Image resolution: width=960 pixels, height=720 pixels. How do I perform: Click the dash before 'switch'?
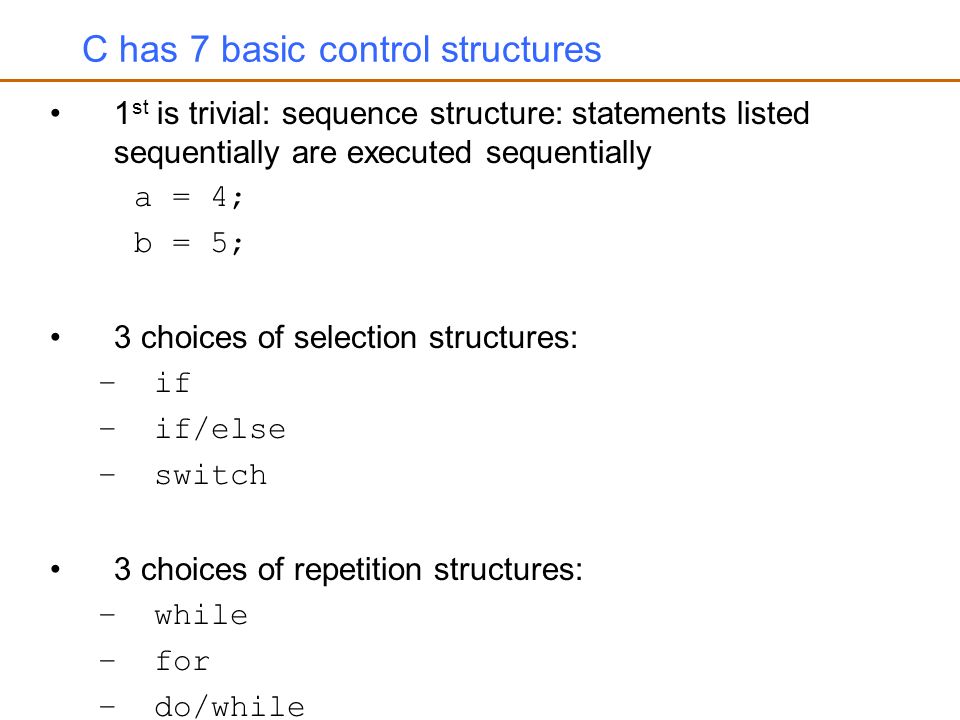point(107,474)
